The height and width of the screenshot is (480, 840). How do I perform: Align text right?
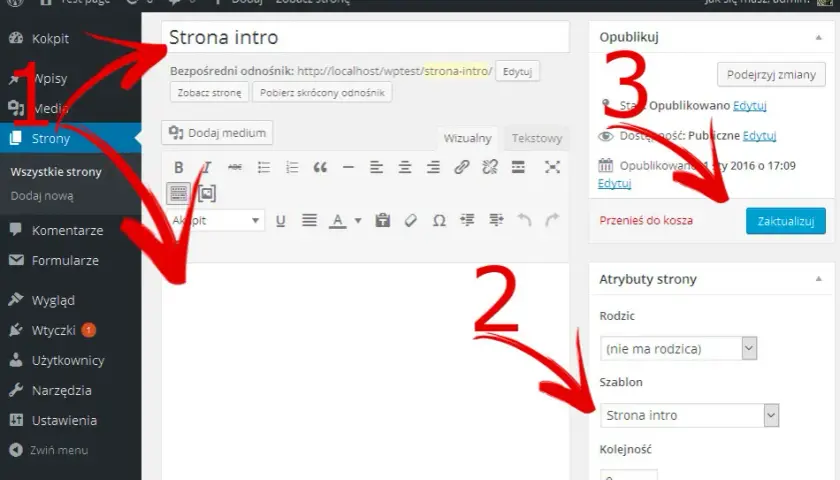(433, 167)
